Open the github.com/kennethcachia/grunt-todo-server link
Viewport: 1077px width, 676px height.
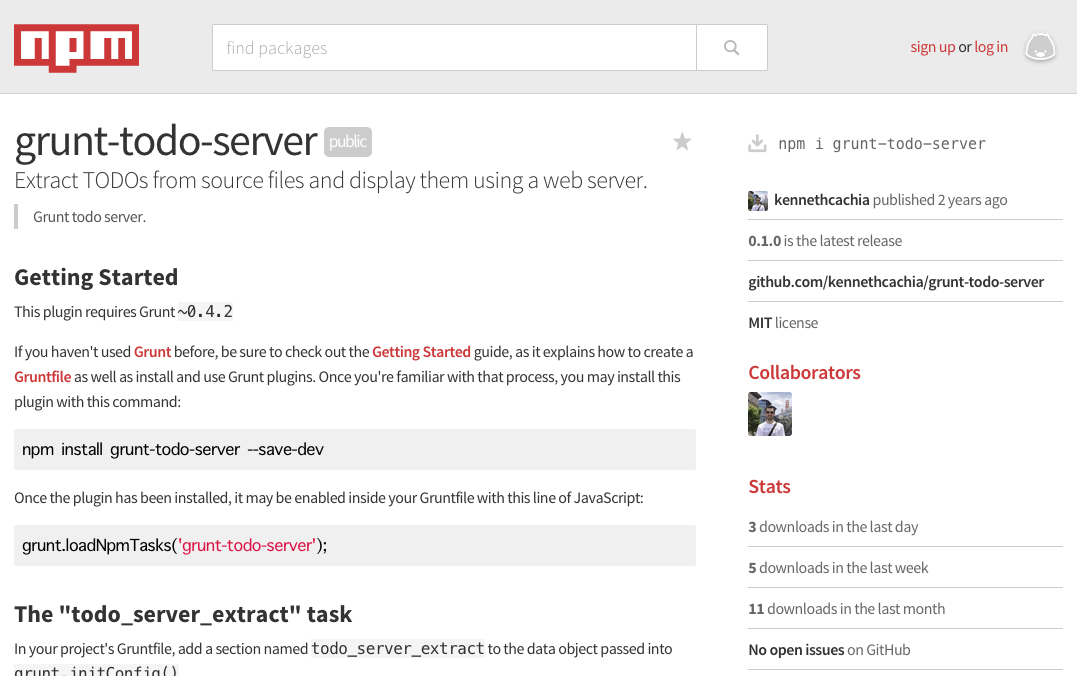click(896, 282)
